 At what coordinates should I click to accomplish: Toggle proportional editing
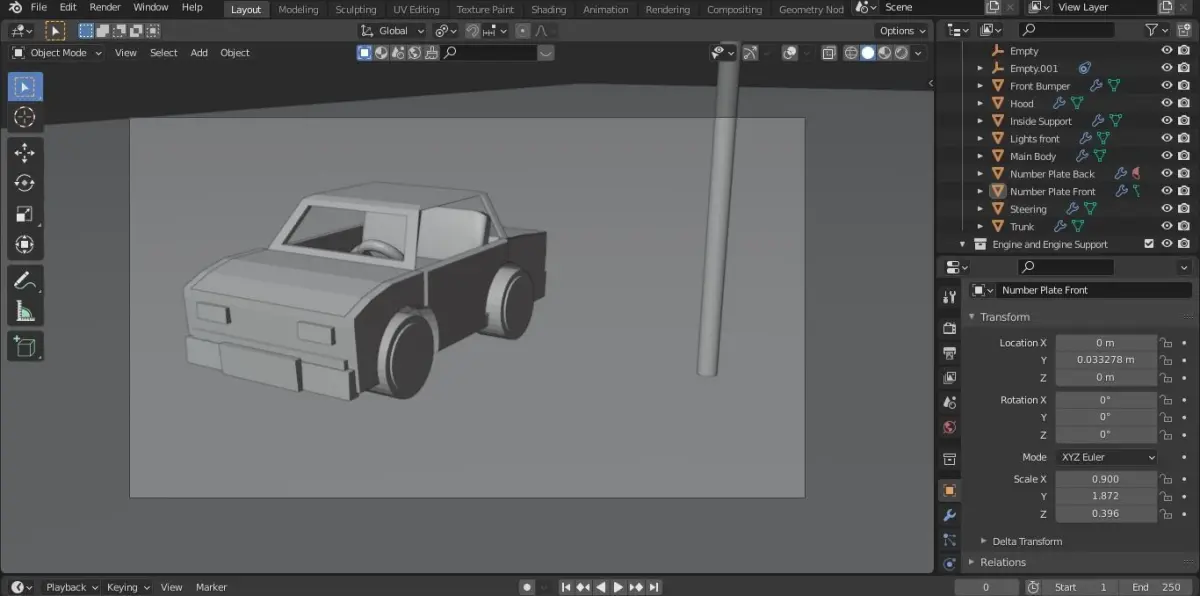click(x=522, y=31)
